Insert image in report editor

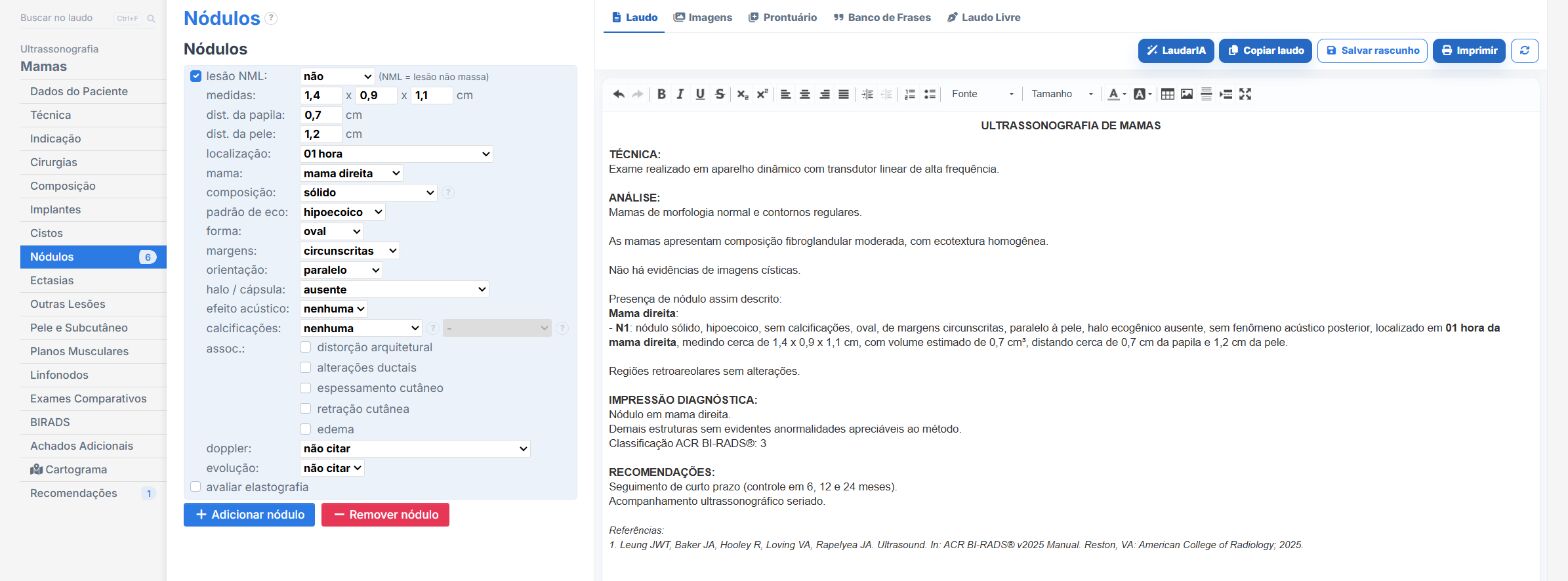[x=1187, y=94]
